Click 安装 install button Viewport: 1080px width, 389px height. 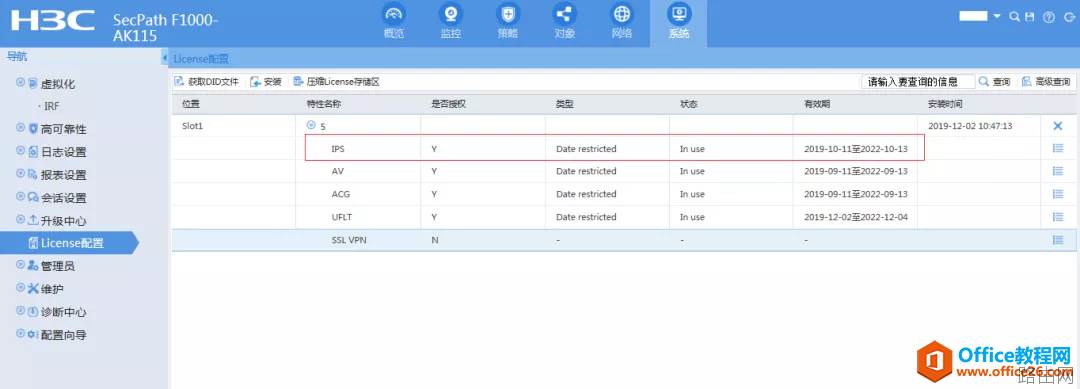[266, 81]
